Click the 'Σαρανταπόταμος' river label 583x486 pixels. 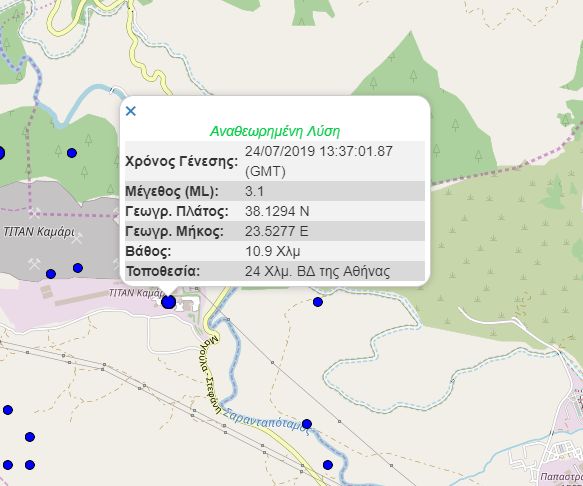pos(266,421)
